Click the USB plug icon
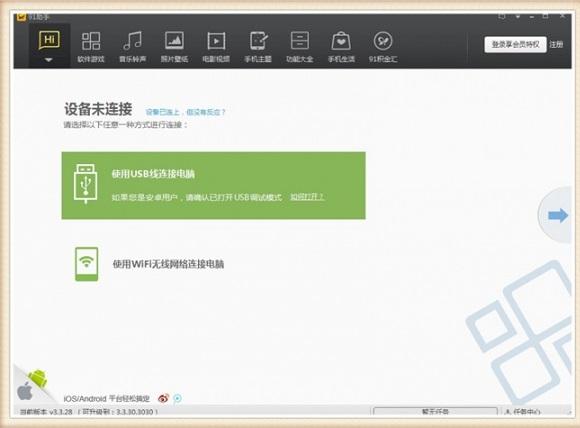This screenshot has height=428, width=580. (x=86, y=184)
